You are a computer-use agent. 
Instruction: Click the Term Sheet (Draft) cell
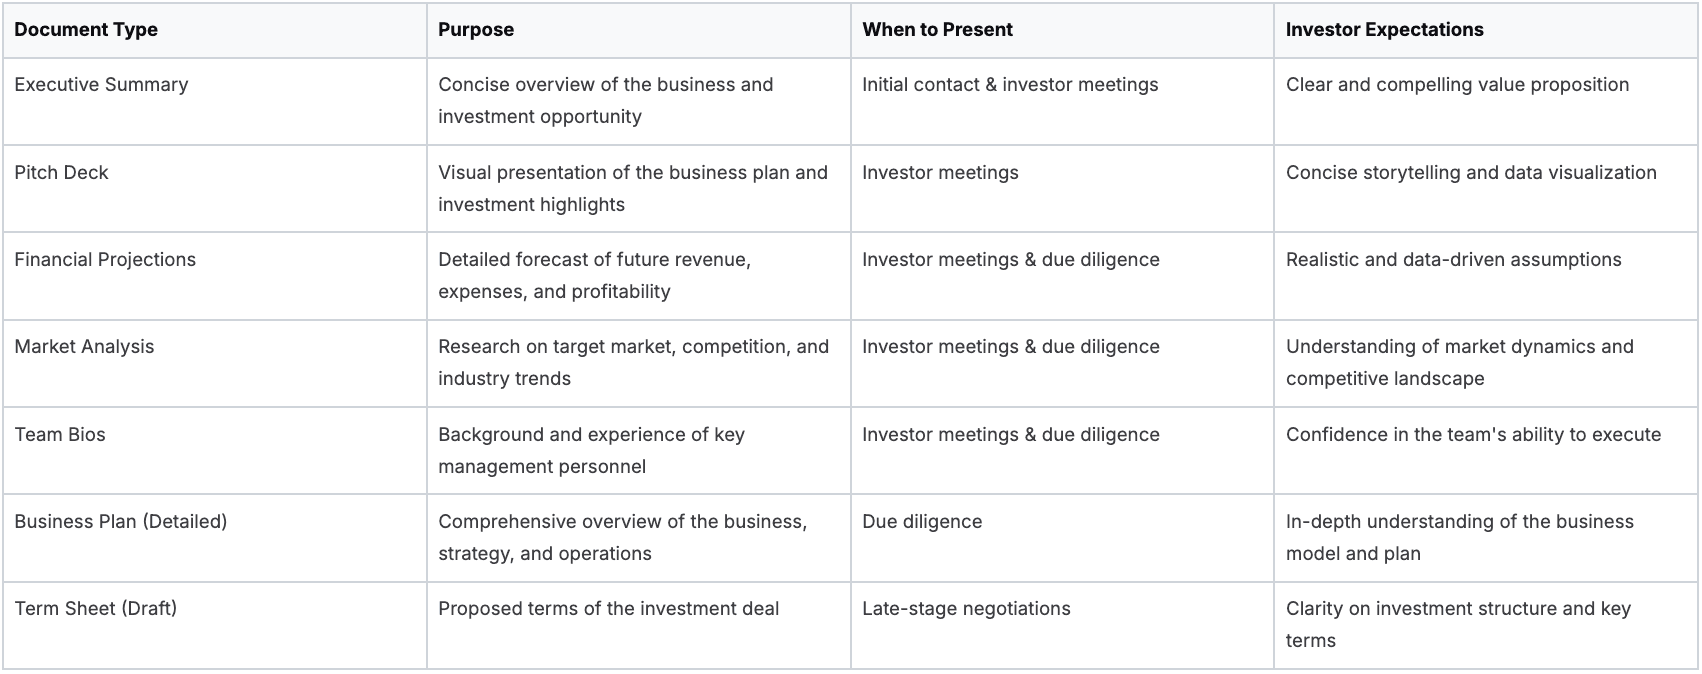pos(96,609)
